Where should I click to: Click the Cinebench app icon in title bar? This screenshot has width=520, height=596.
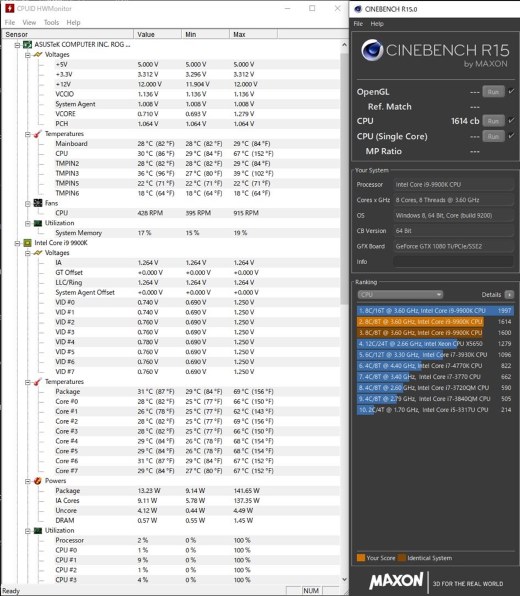pyautogui.click(x=358, y=9)
